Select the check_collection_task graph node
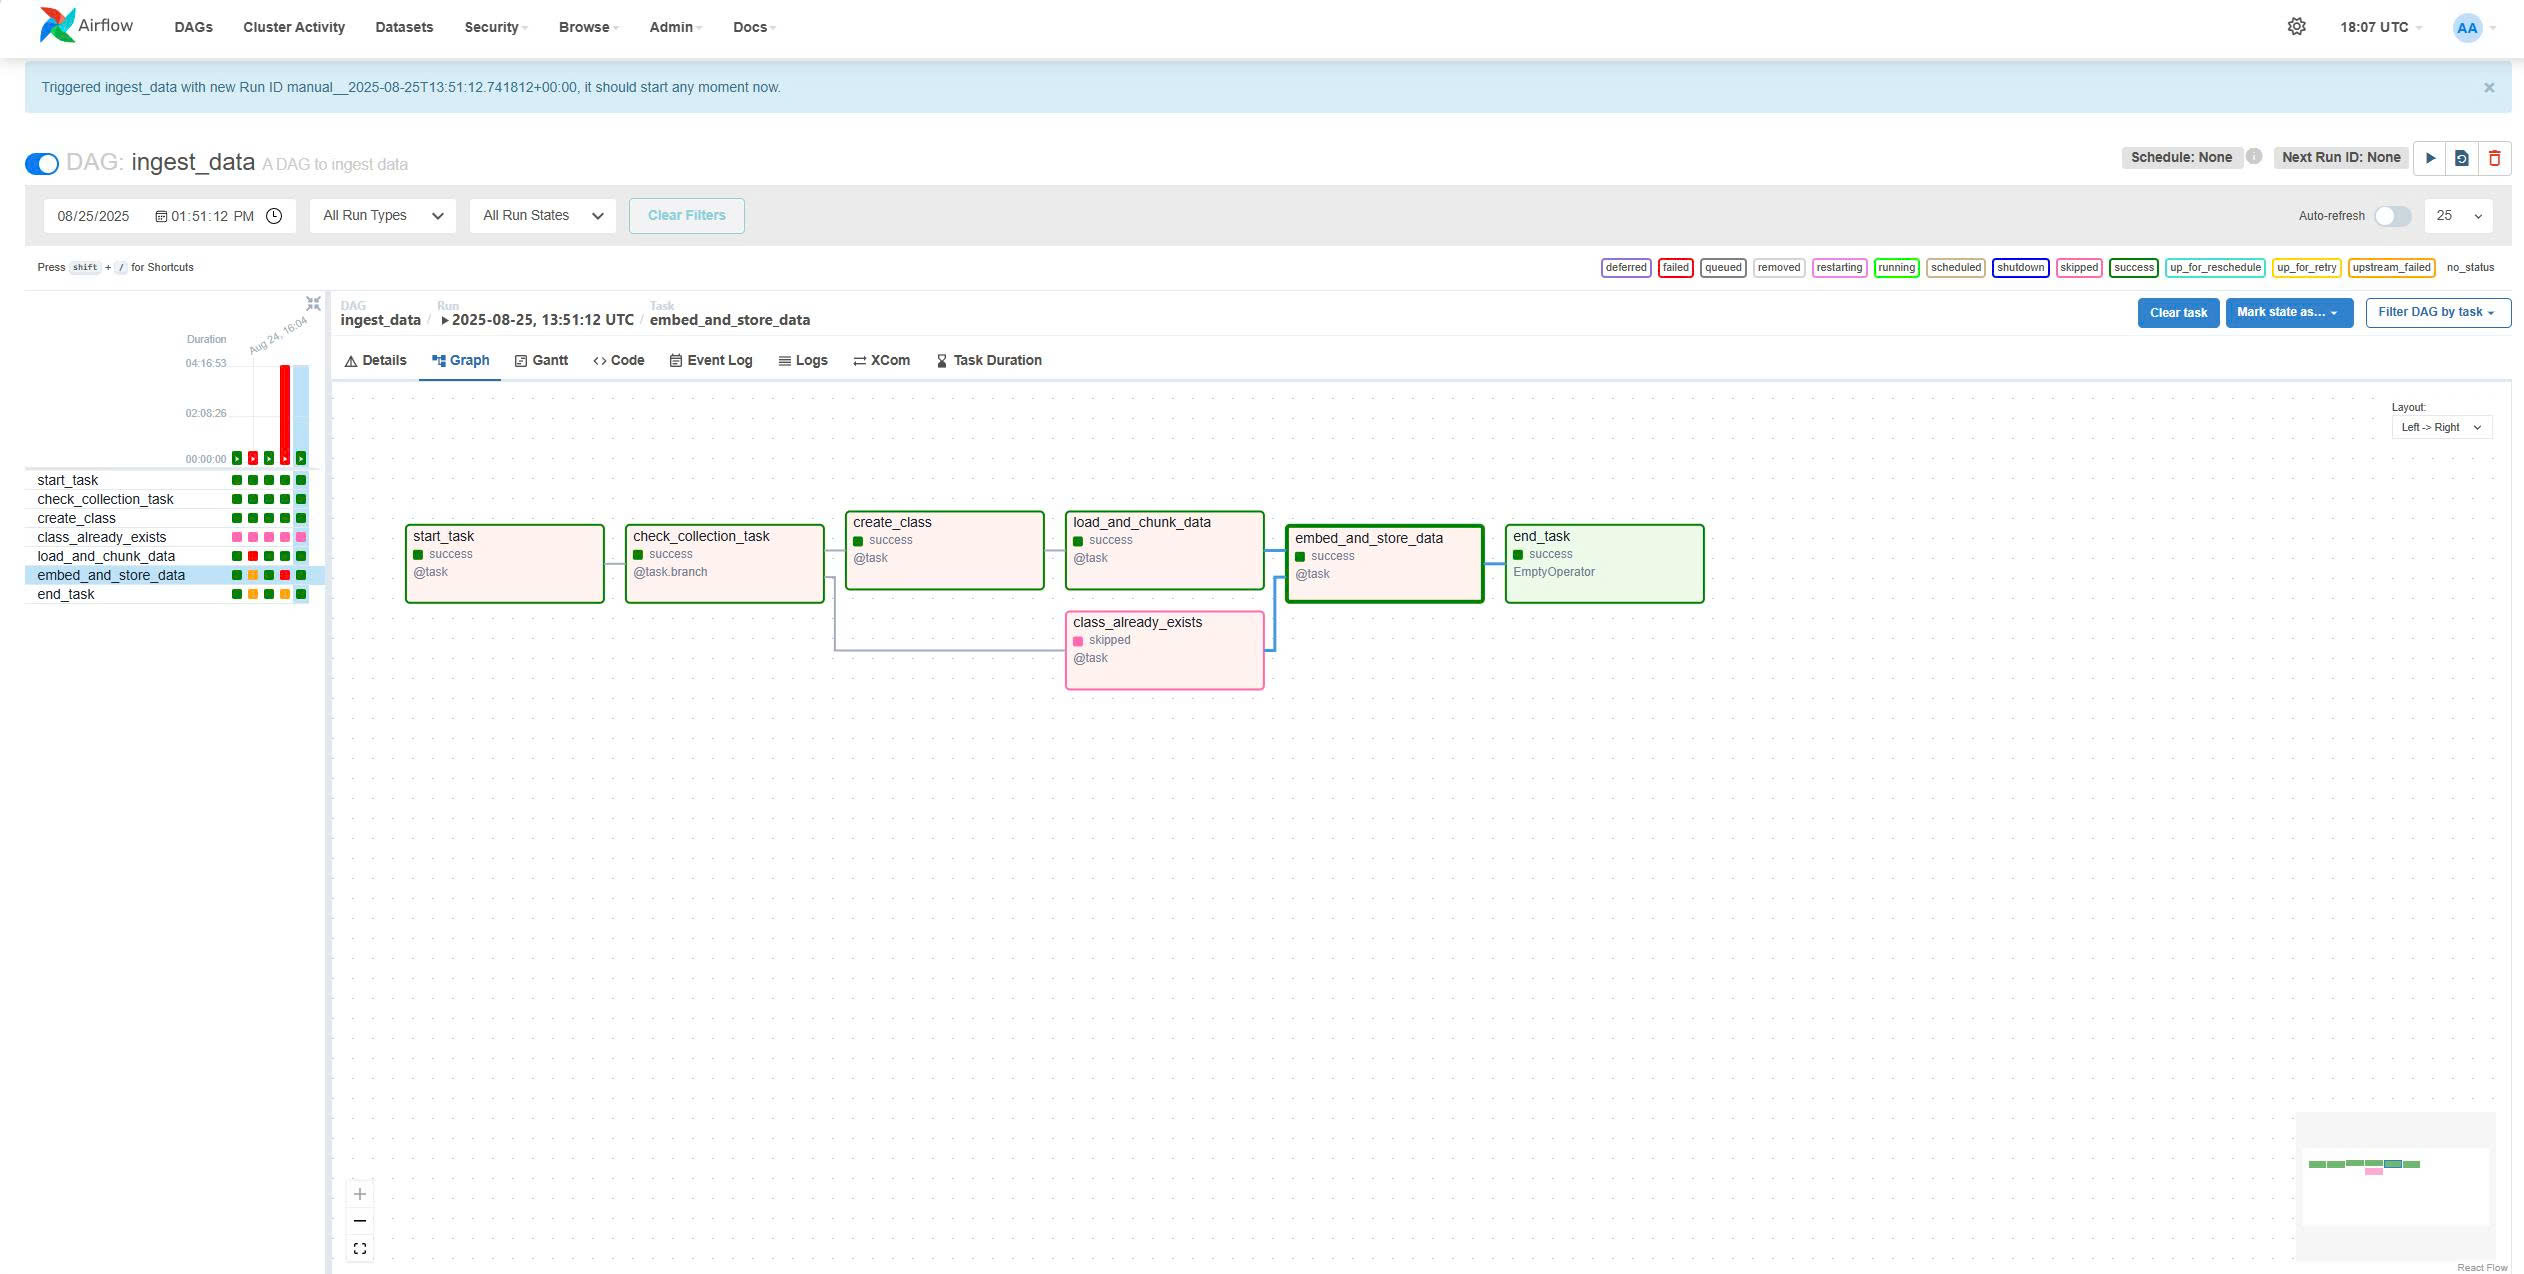 pyautogui.click(x=724, y=564)
